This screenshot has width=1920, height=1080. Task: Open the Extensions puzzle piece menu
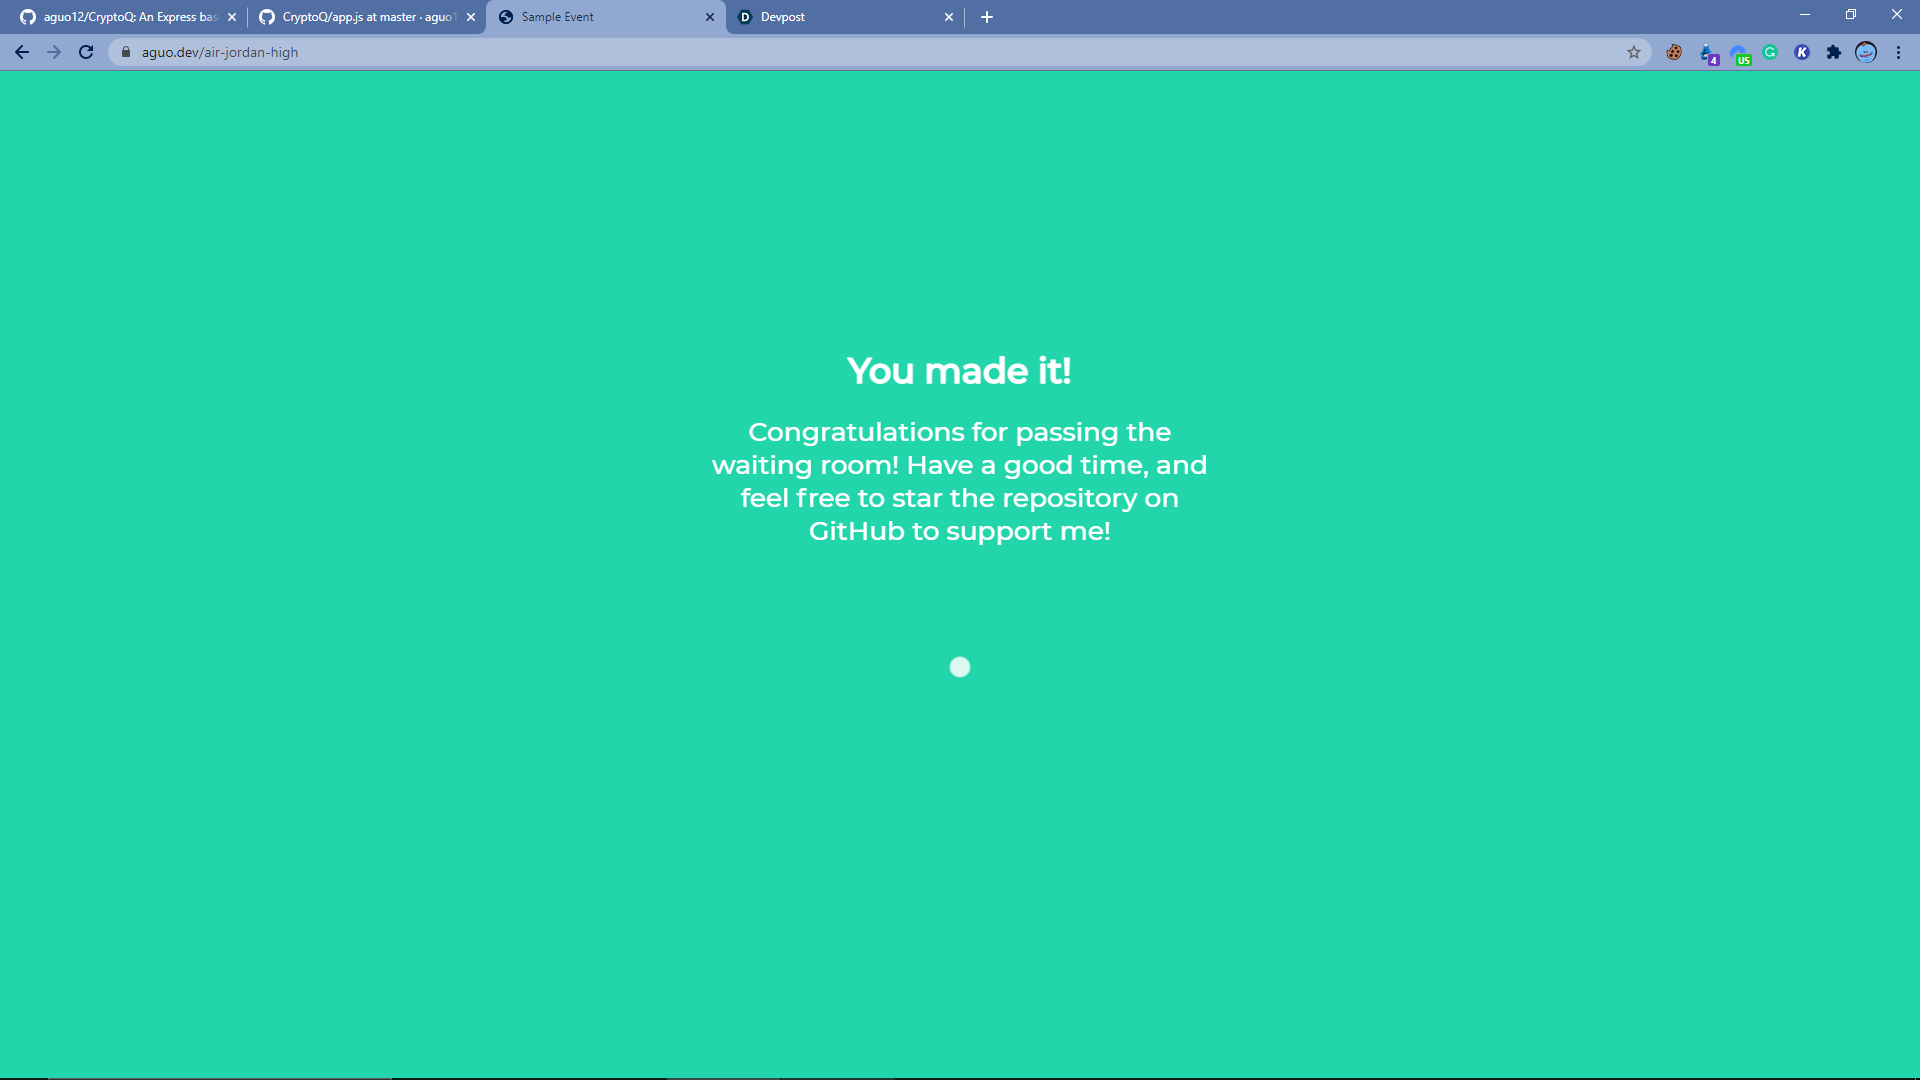click(x=1834, y=52)
